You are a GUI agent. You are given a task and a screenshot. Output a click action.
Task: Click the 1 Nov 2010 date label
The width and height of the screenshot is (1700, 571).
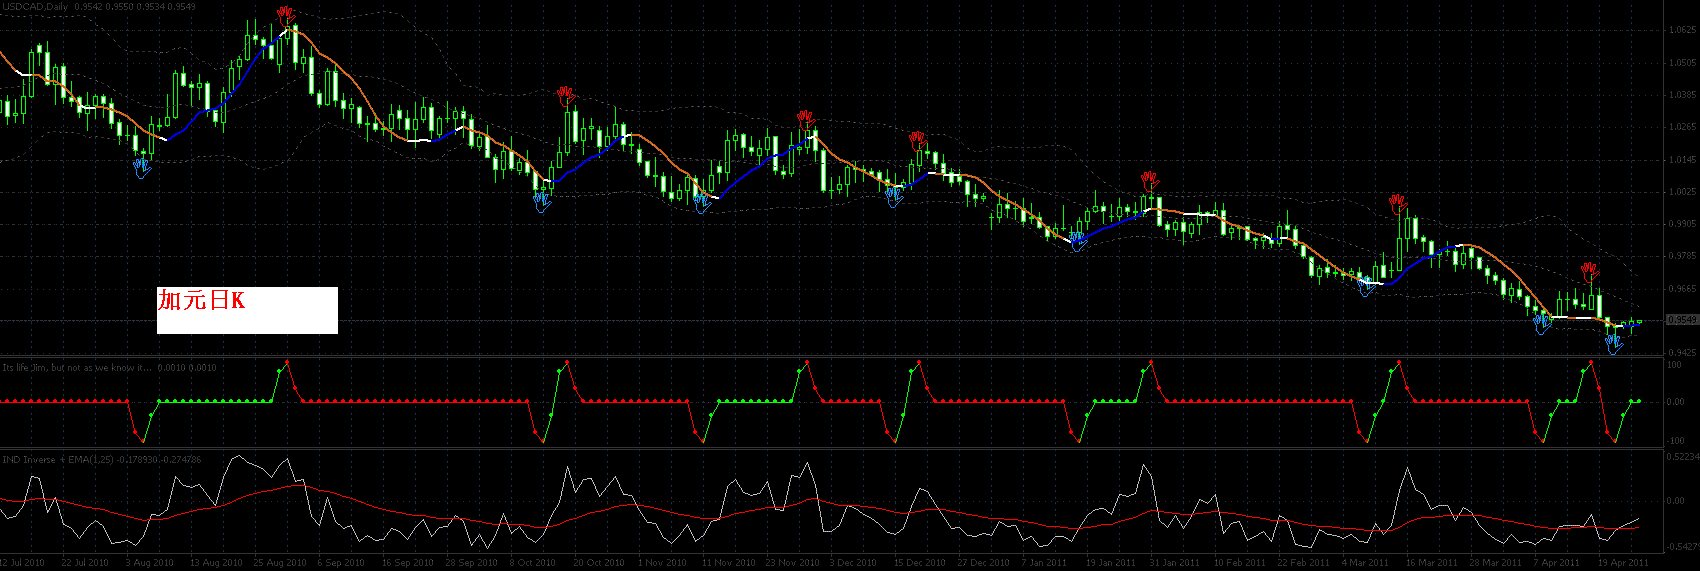[663, 563]
